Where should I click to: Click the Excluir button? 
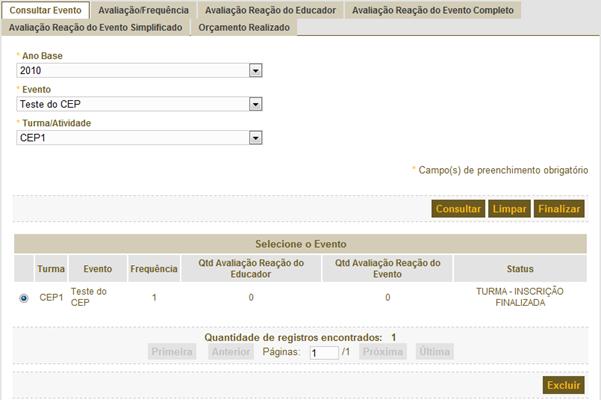563,385
